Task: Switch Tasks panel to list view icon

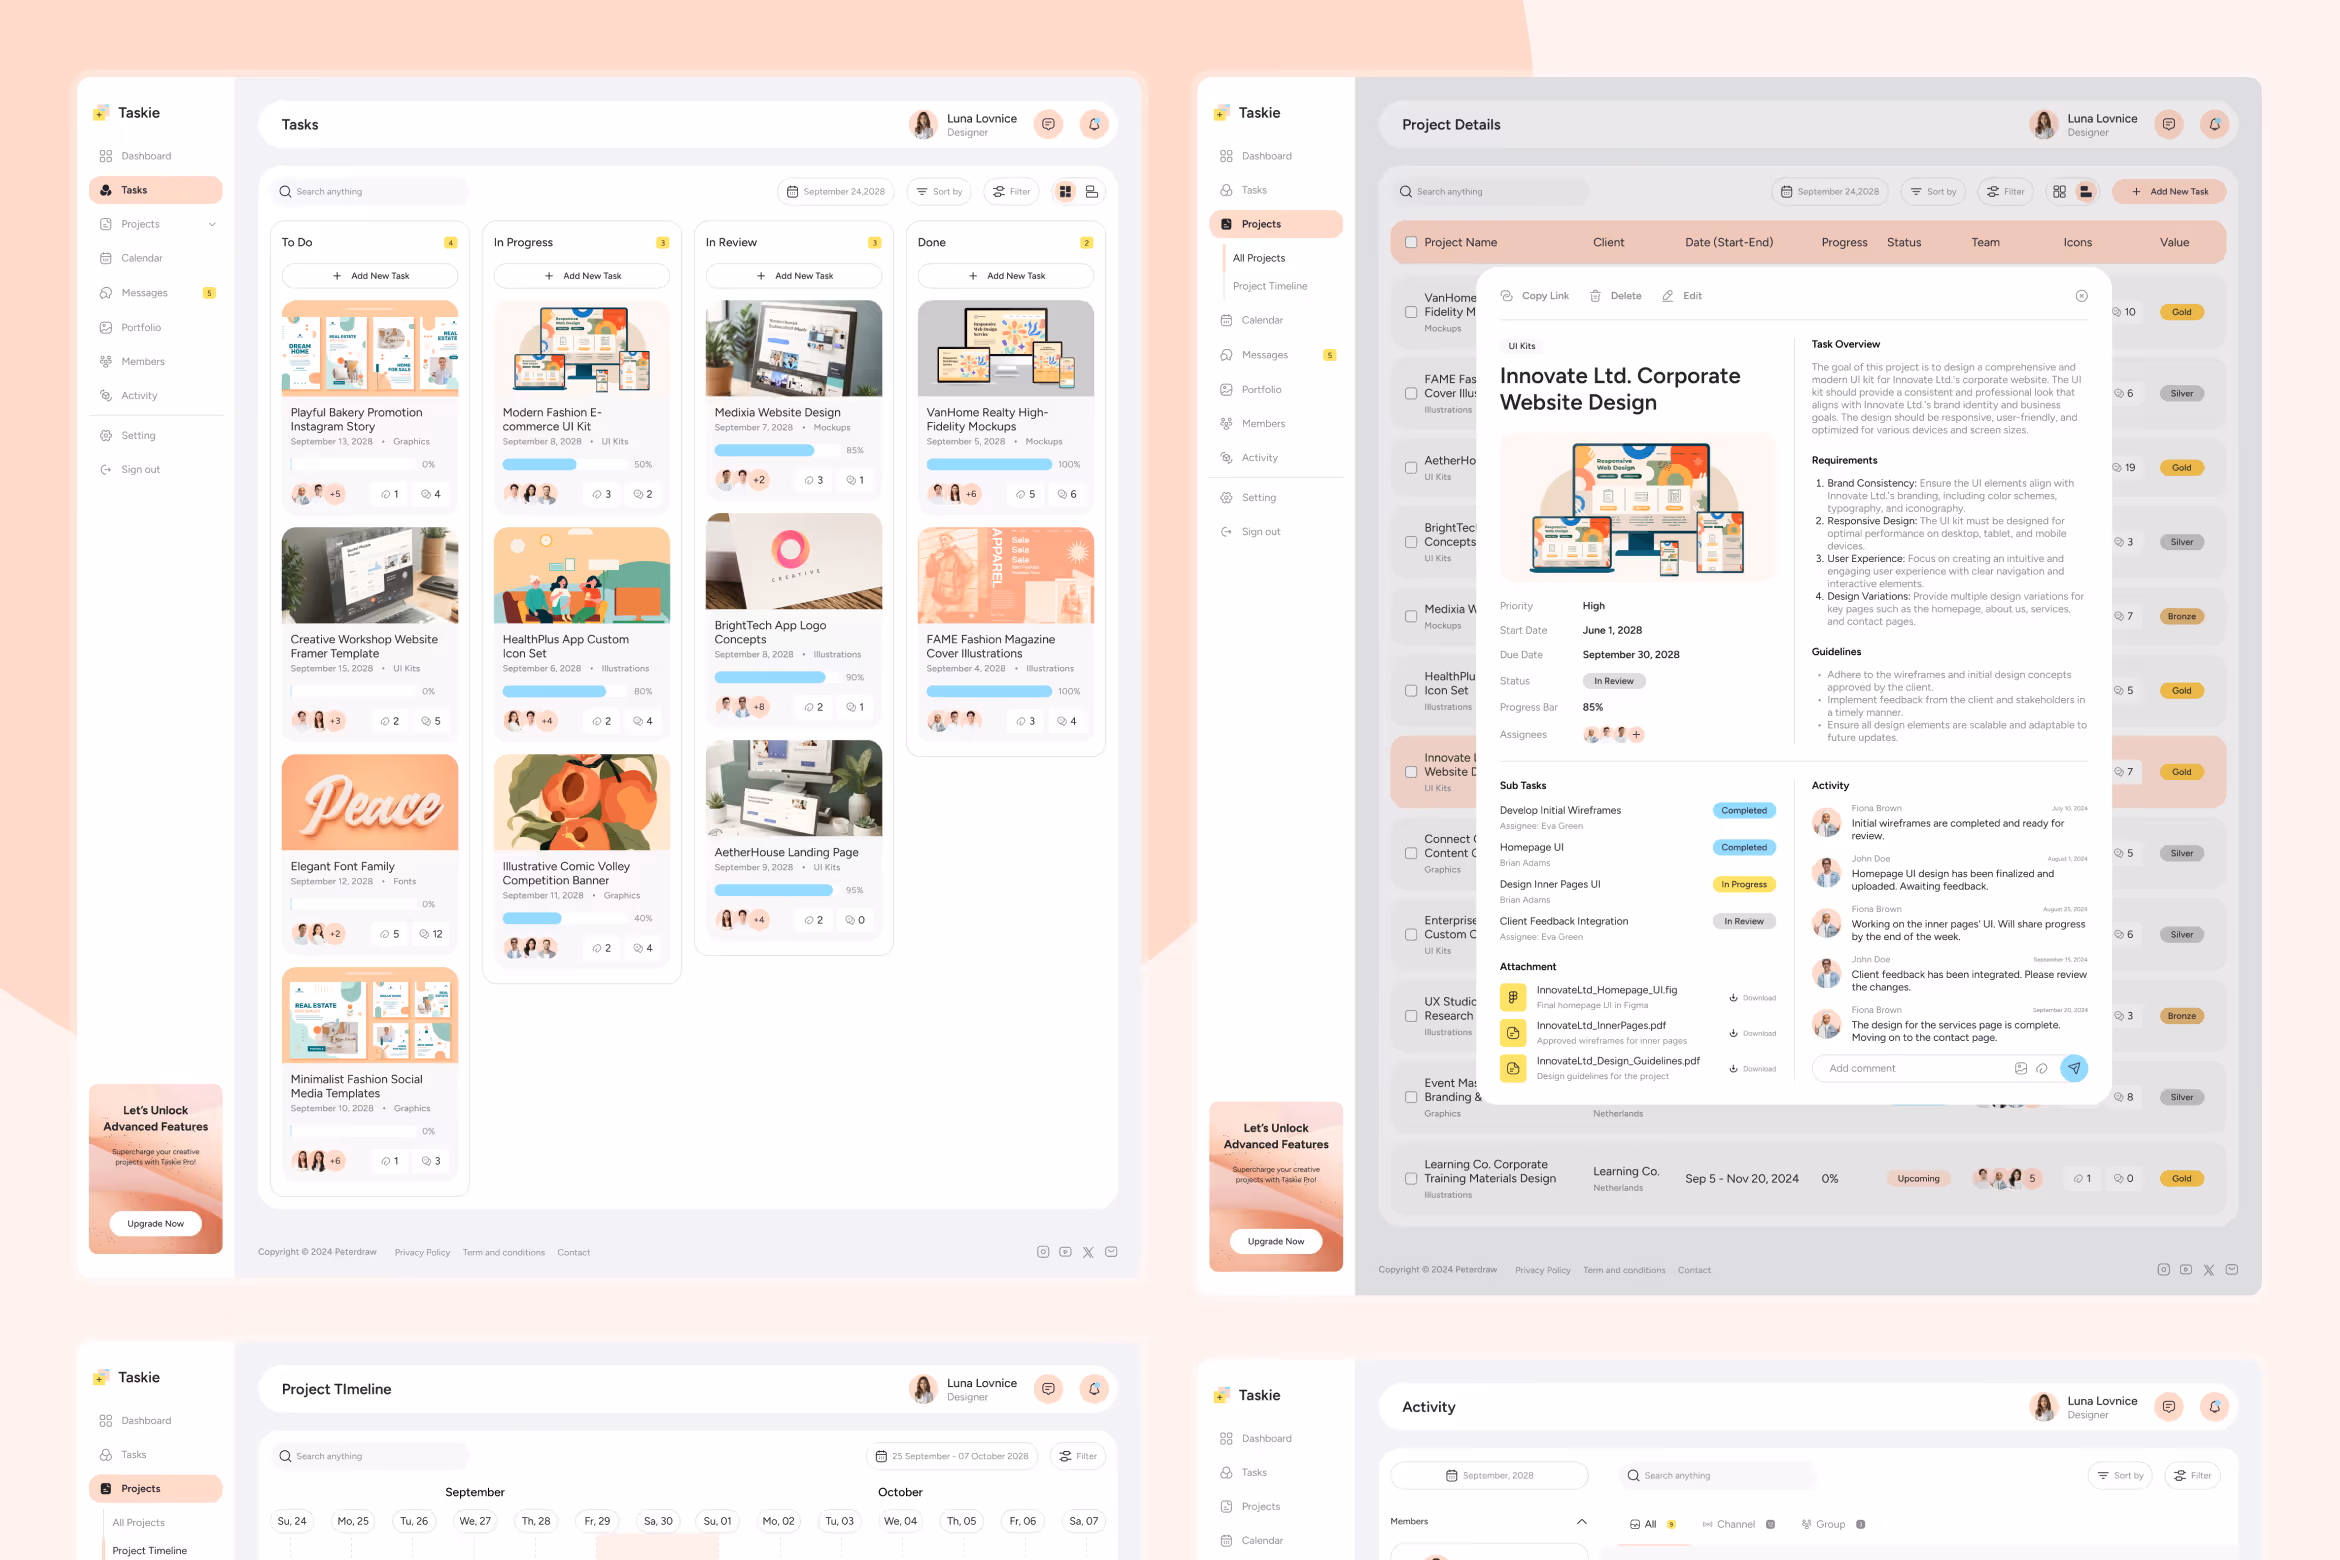Action: click(x=1092, y=192)
